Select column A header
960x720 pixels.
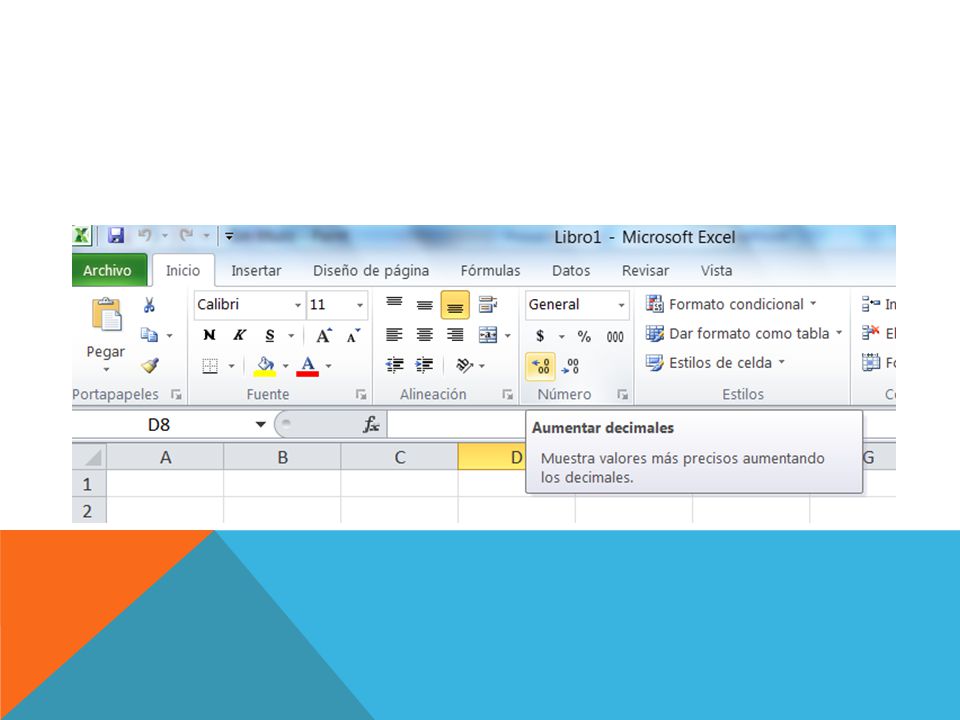coord(165,457)
